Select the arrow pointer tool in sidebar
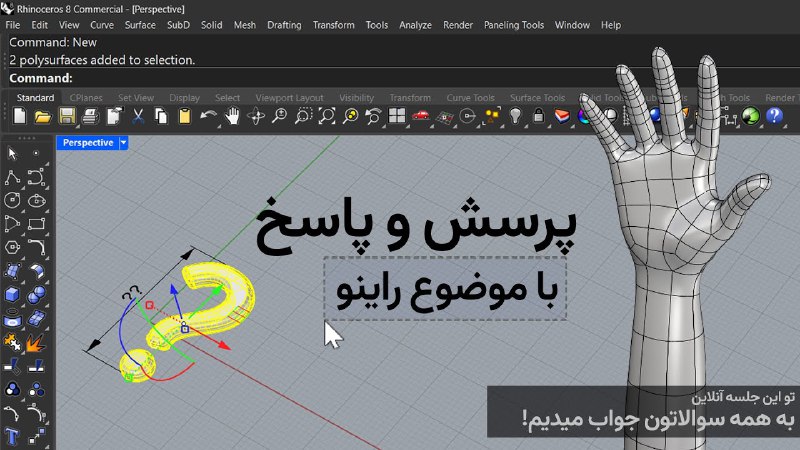The image size is (800, 450). 12,154
